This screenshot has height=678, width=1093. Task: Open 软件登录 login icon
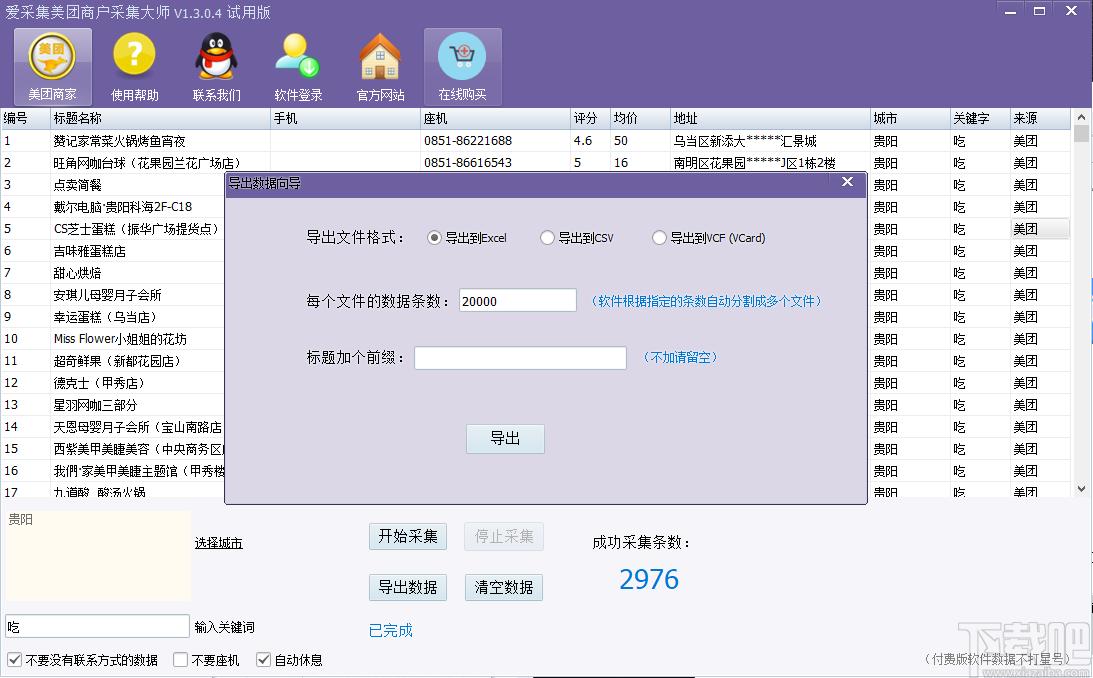pos(298,68)
